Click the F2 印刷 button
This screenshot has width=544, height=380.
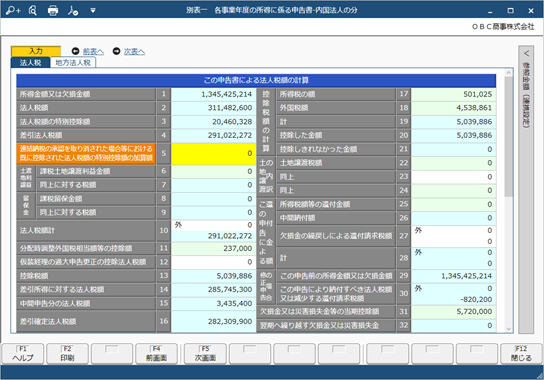point(67,354)
